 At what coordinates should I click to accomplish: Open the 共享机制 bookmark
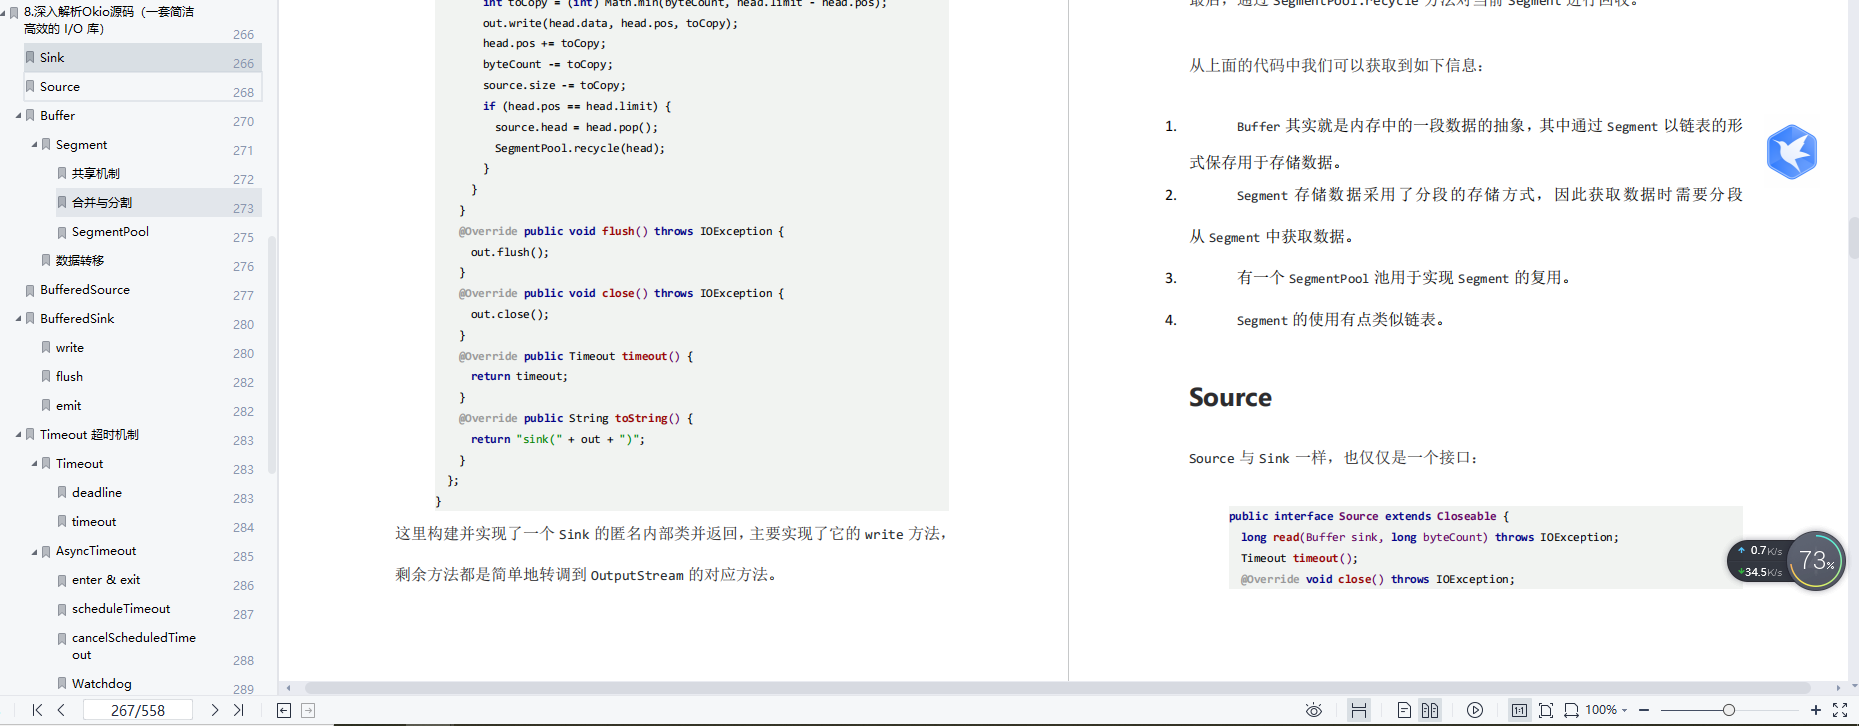96,174
